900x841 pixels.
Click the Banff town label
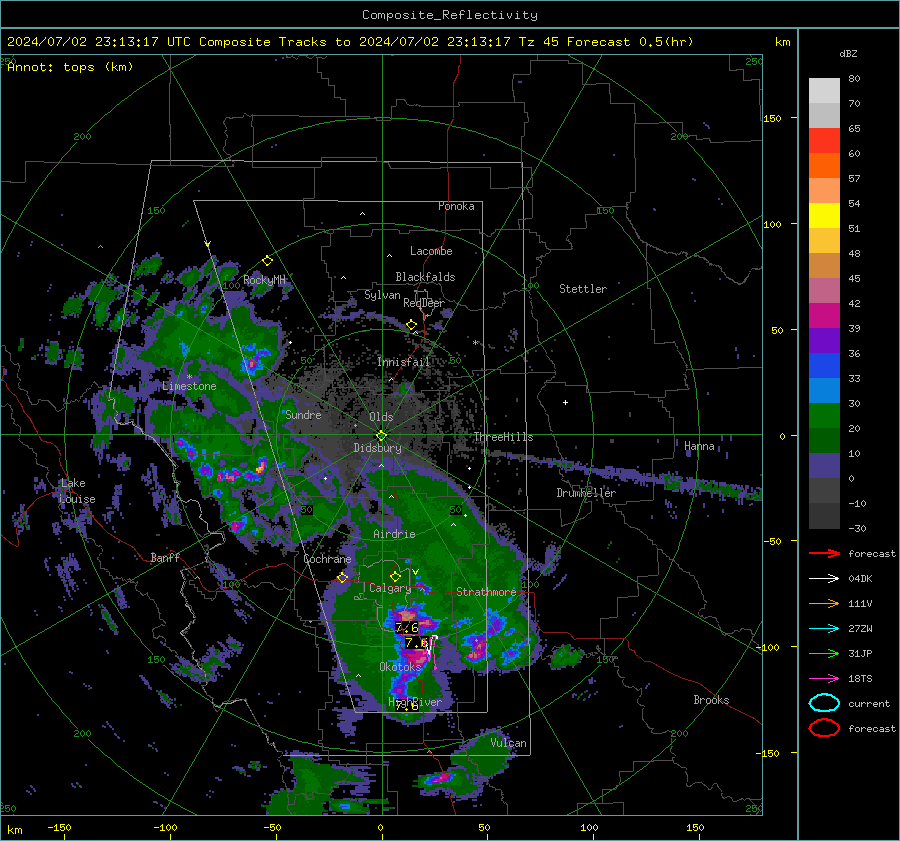[x=165, y=557]
